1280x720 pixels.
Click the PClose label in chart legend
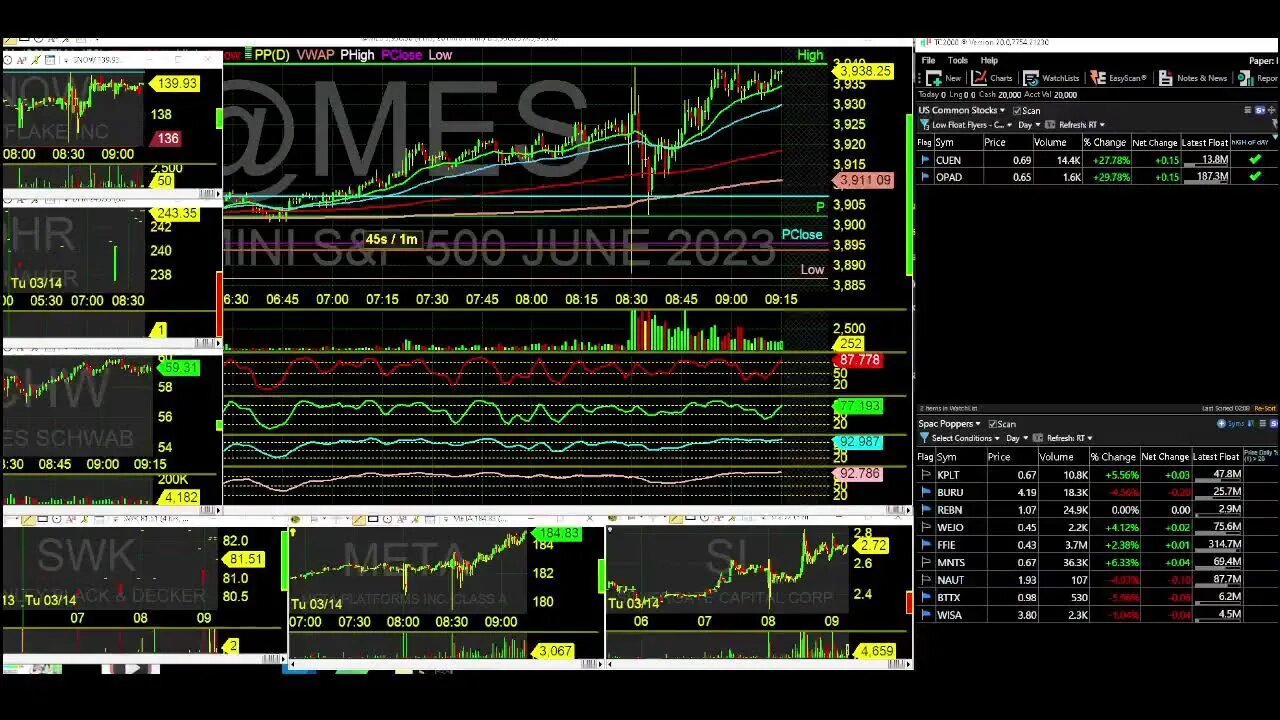tap(401, 55)
